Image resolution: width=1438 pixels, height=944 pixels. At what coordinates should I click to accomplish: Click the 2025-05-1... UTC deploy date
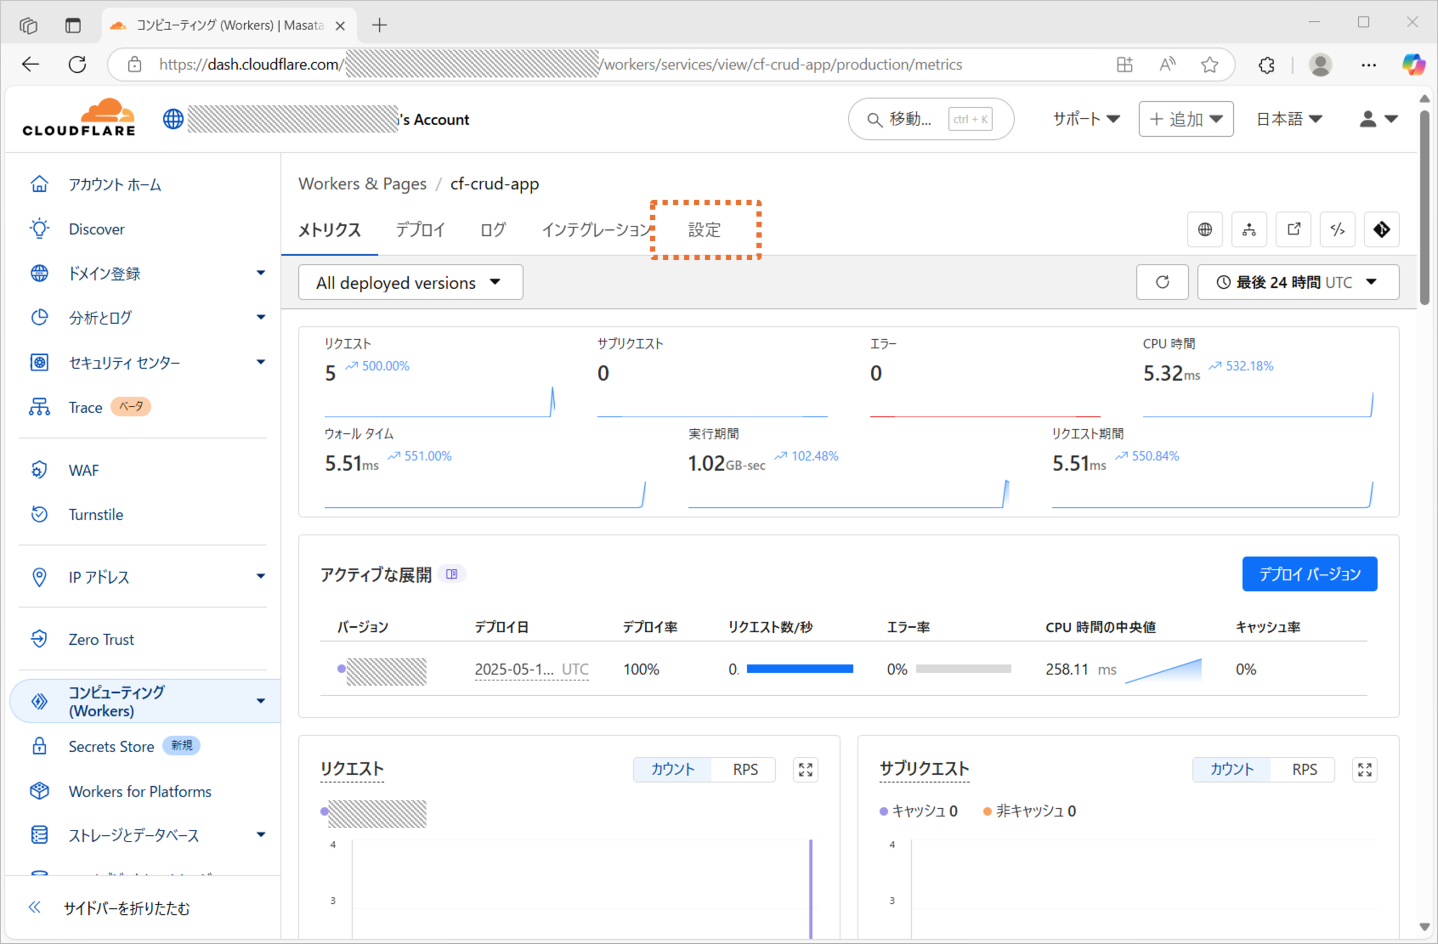531,669
